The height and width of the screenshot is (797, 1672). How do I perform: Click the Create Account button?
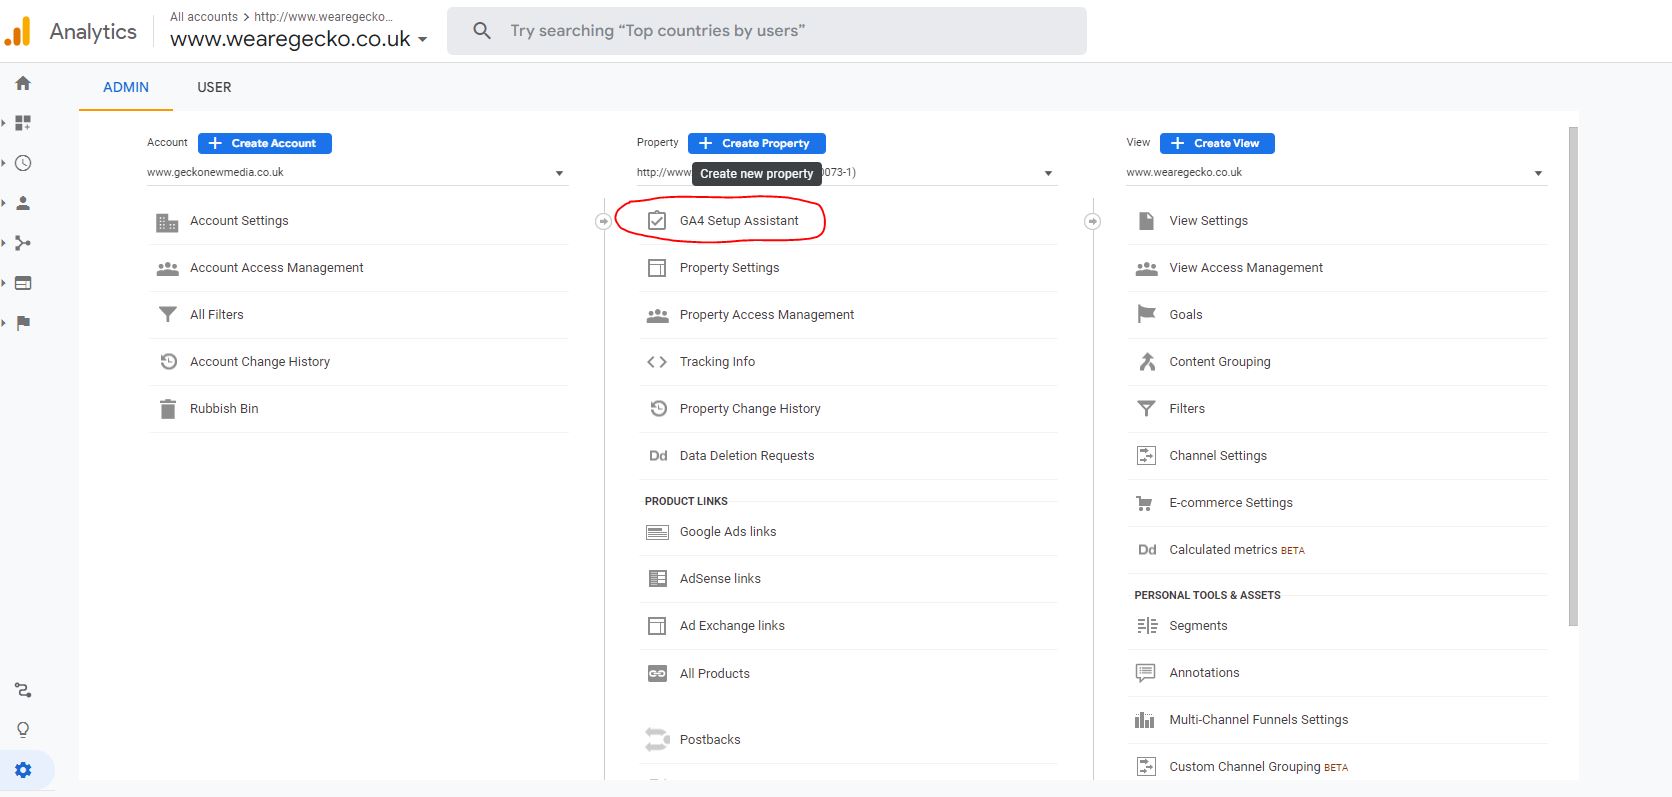tap(265, 143)
